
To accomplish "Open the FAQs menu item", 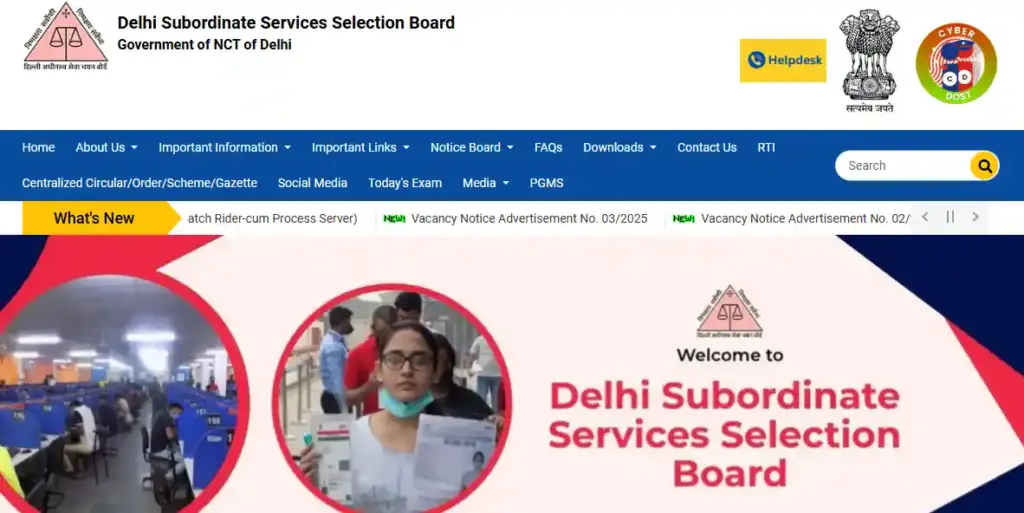I will (548, 148).
